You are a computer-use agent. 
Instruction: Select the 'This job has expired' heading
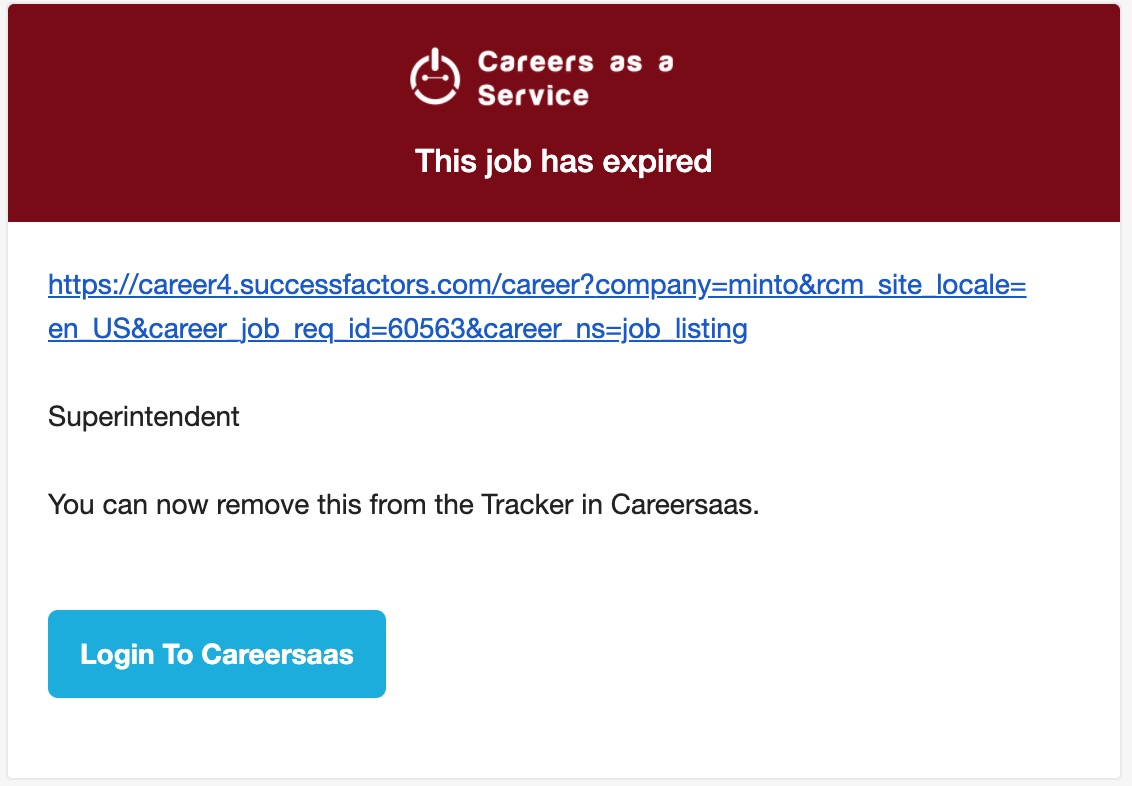coord(563,161)
